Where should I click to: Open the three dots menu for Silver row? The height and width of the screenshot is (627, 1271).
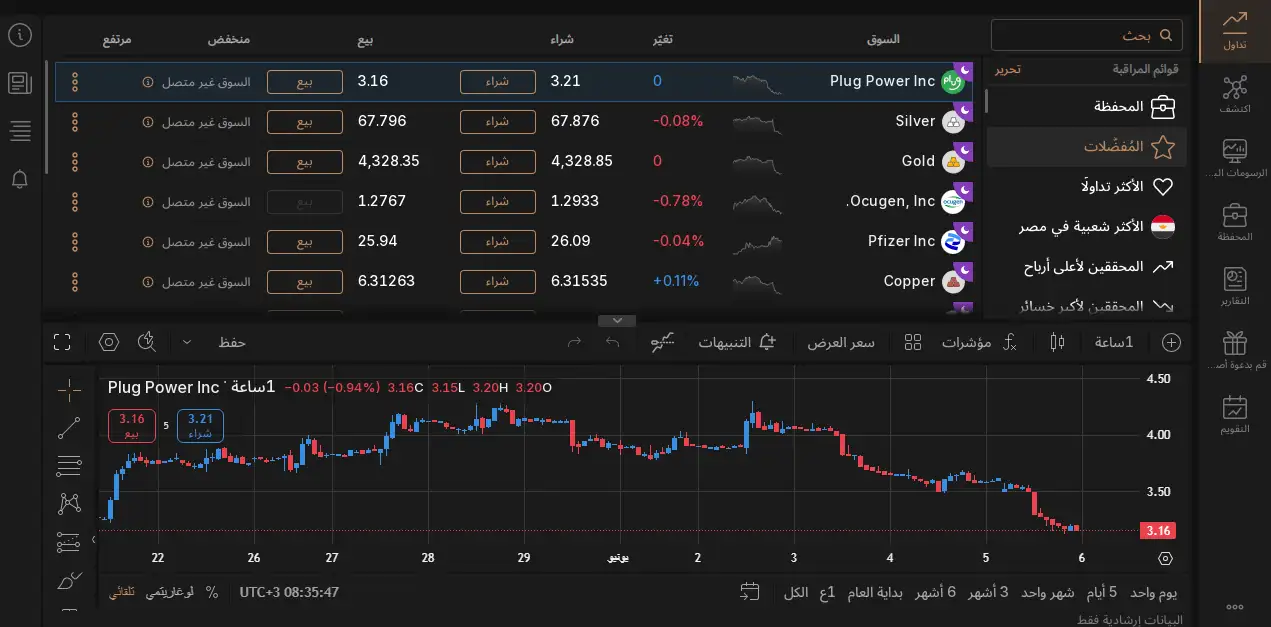pyautogui.click(x=75, y=122)
